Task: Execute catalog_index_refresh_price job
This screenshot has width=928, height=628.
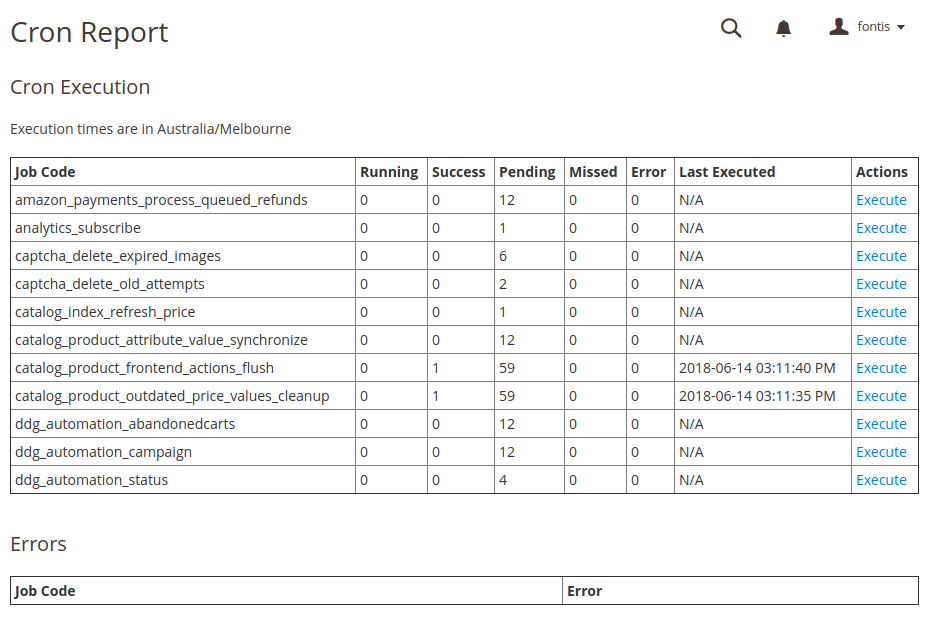Action: pyautogui.click(x=881, y=312)
